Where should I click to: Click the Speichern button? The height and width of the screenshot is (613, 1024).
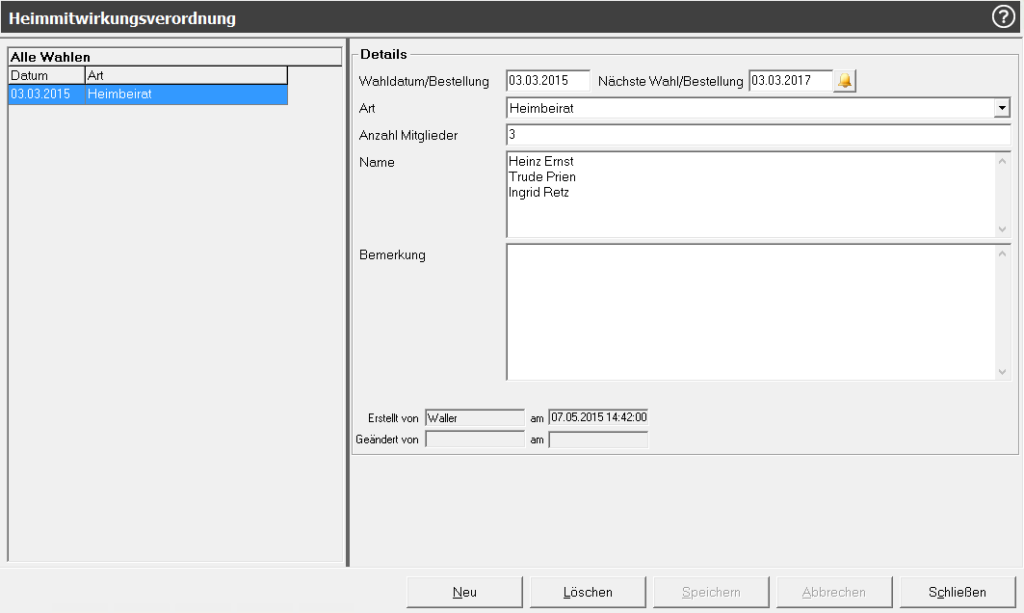click(711, 592)
